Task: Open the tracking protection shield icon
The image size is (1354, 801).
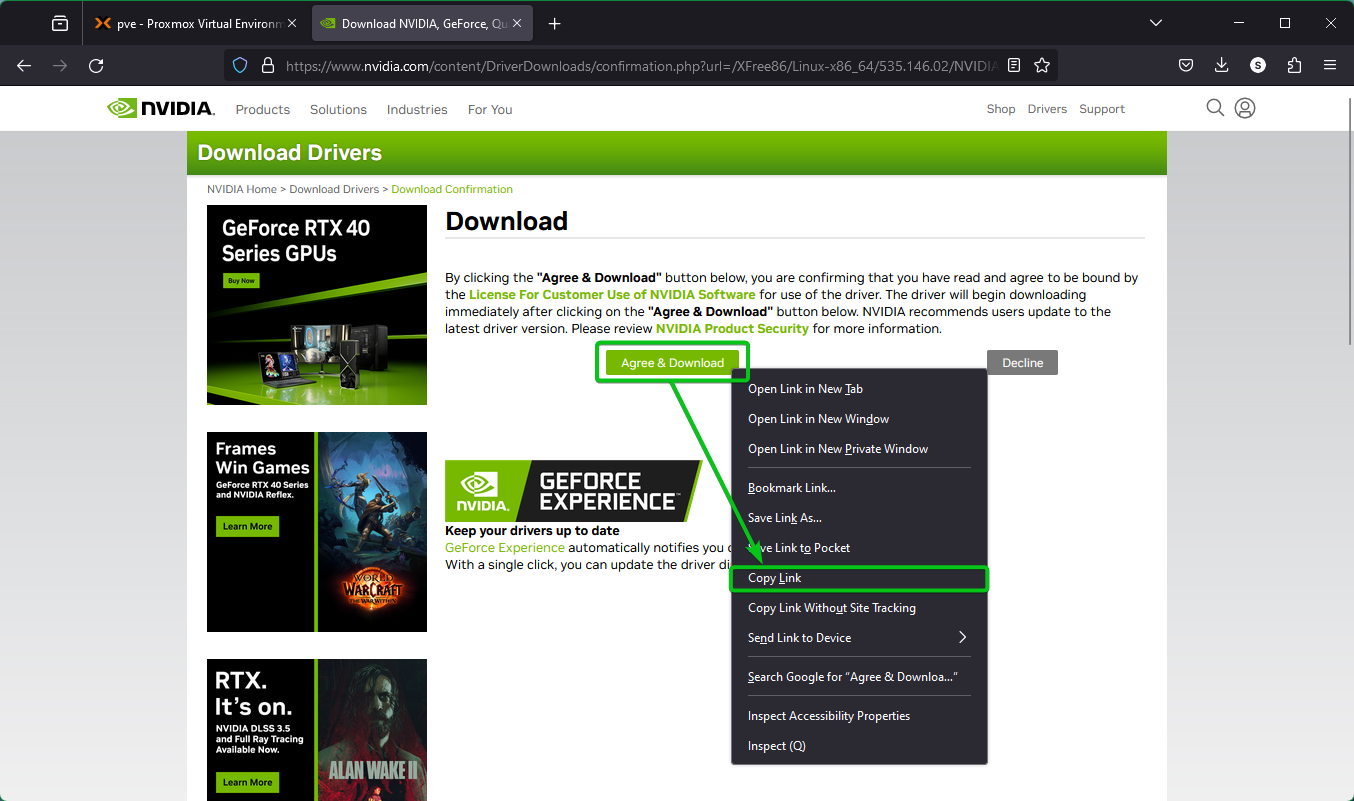Action: [x=240, y=65]
